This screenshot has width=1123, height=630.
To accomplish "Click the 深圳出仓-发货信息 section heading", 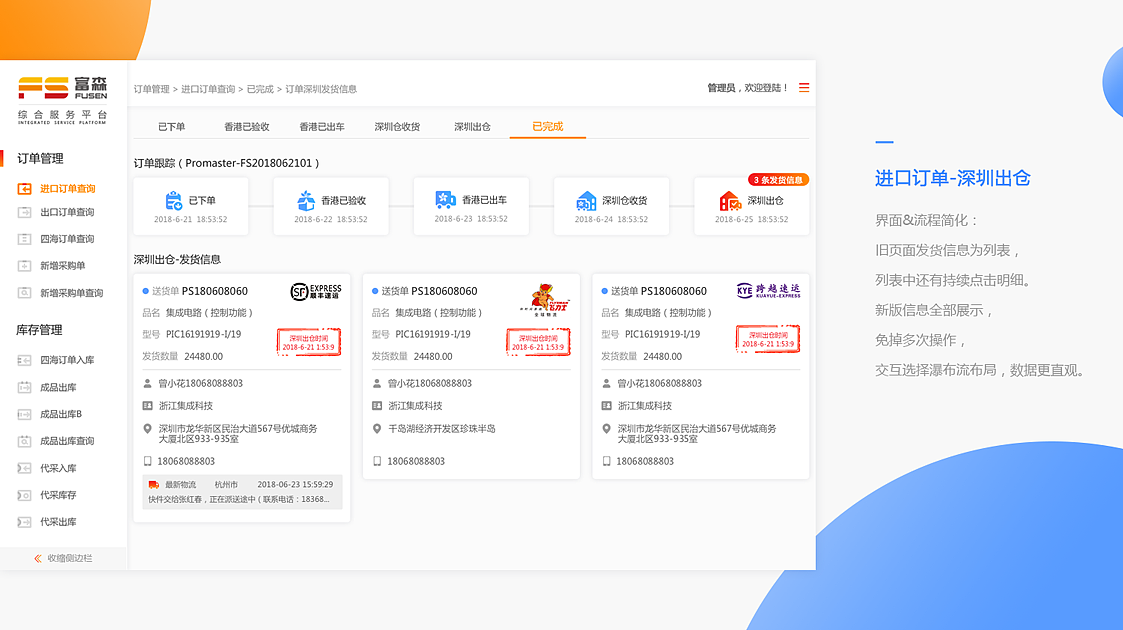I will coord(177,259).
